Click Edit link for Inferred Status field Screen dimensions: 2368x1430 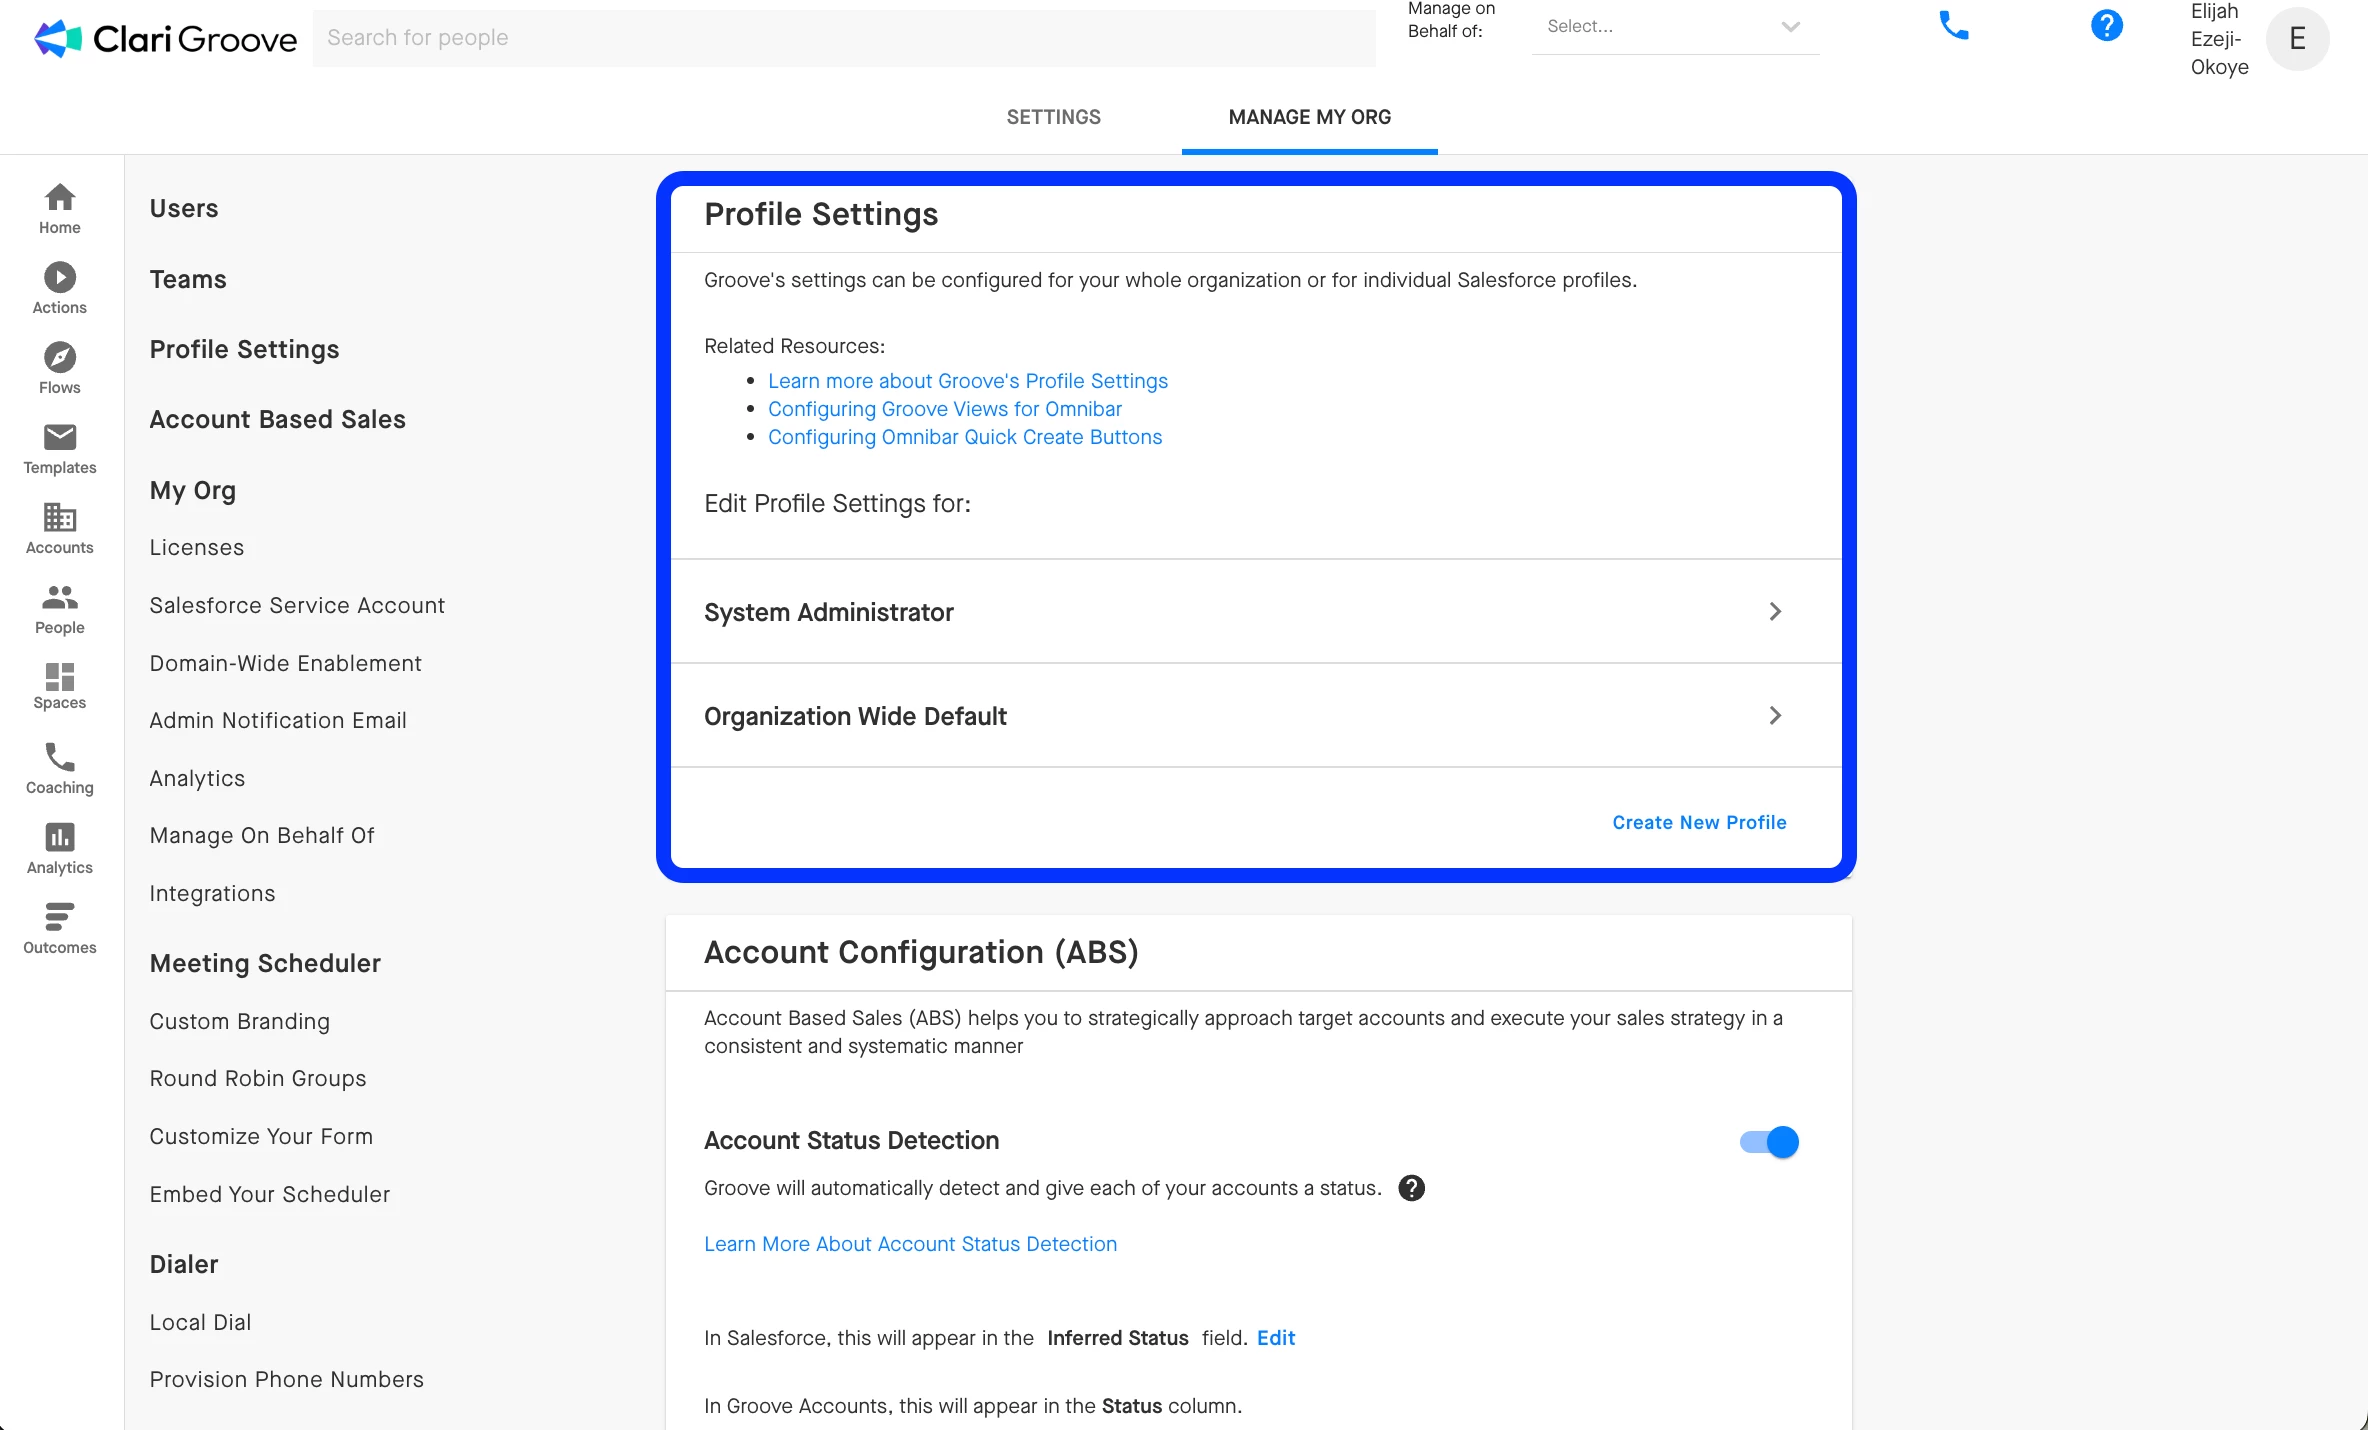coord(1275,1338)
